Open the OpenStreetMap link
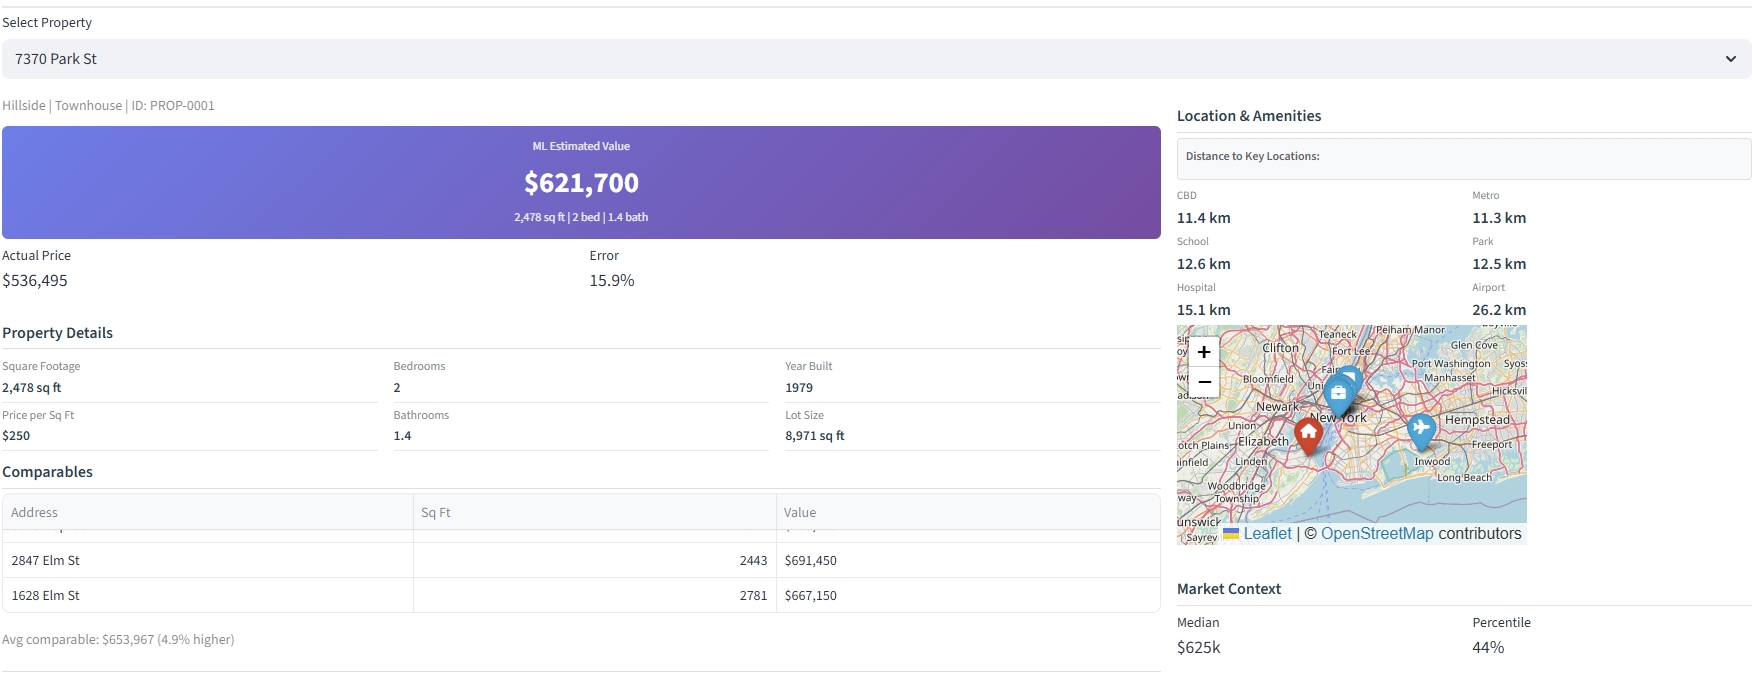 point(1376,534)
